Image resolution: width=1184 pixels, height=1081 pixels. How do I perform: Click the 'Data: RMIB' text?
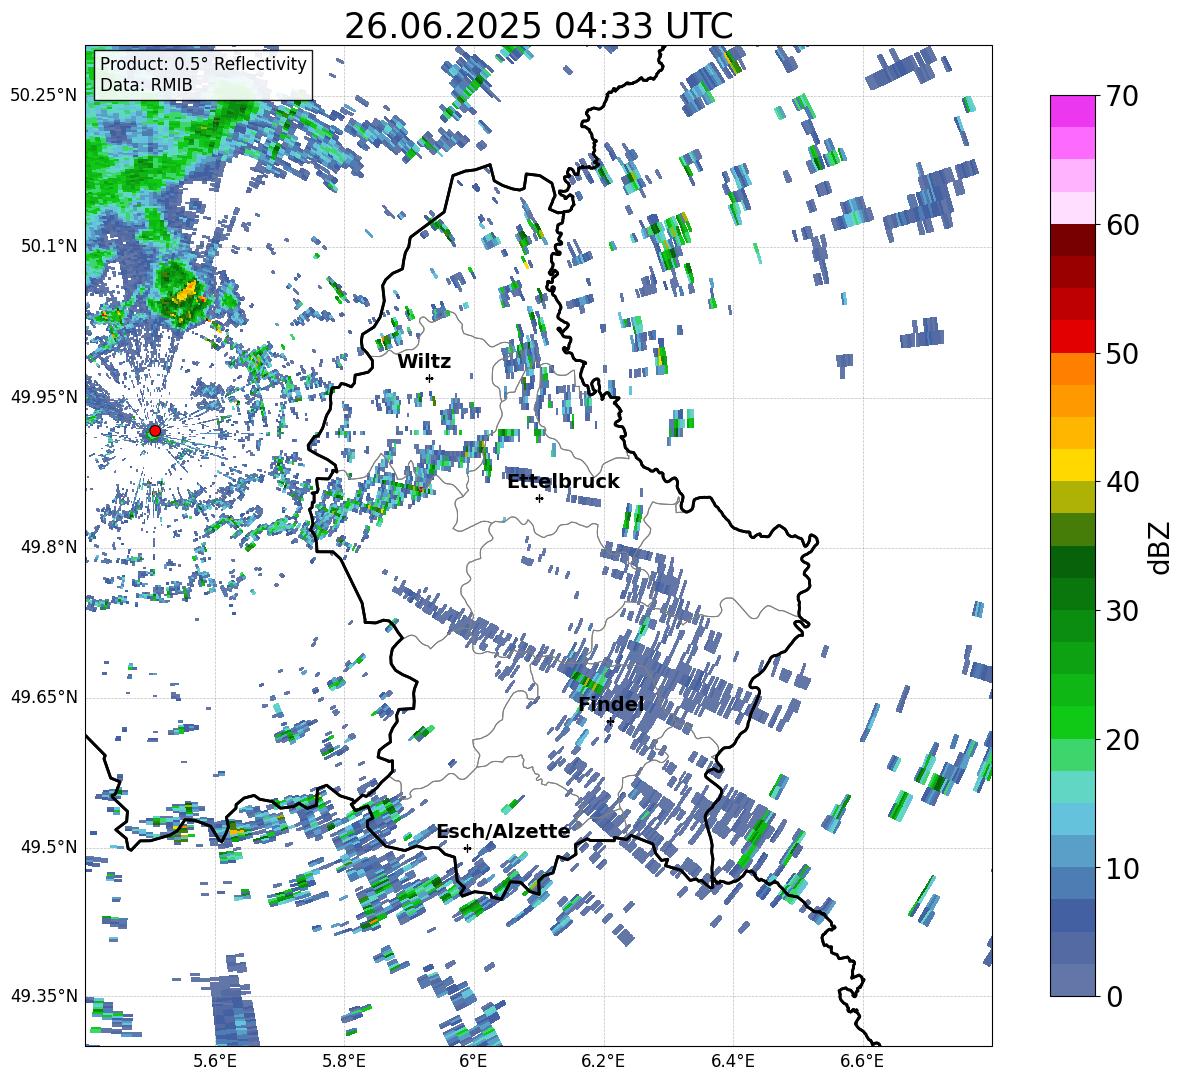point(146,85)
